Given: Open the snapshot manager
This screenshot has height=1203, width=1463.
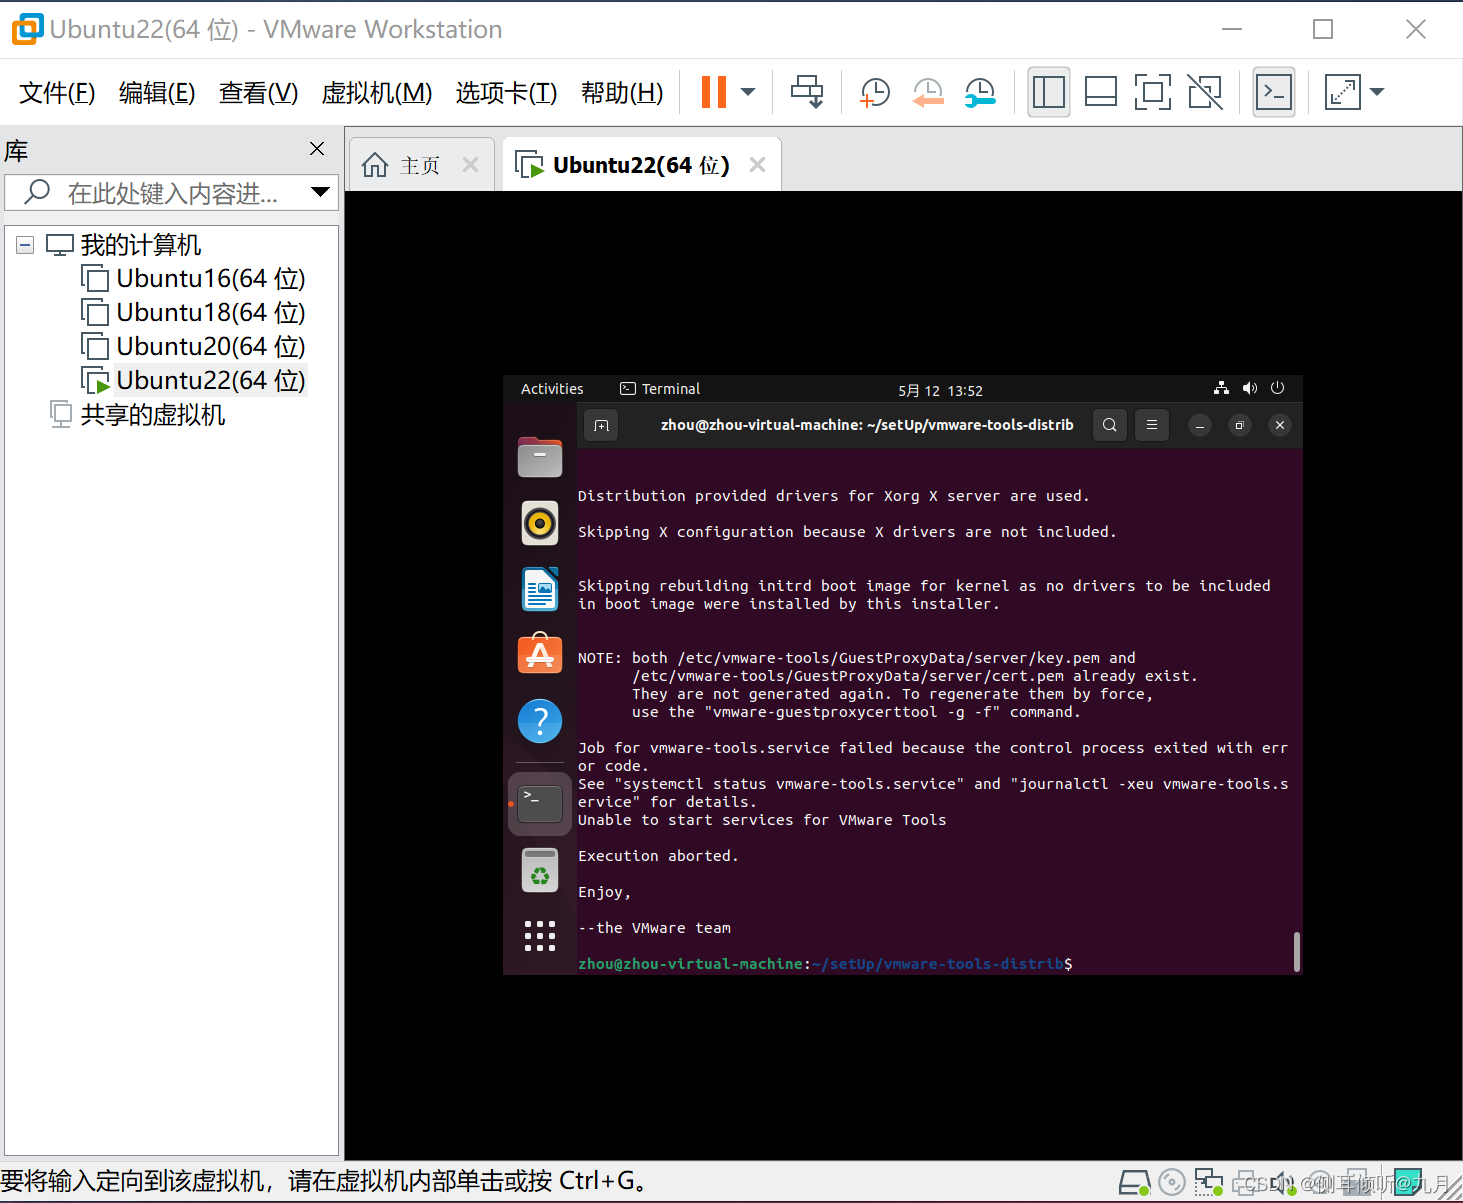Looking at the screenshot, I should point(980,91).
